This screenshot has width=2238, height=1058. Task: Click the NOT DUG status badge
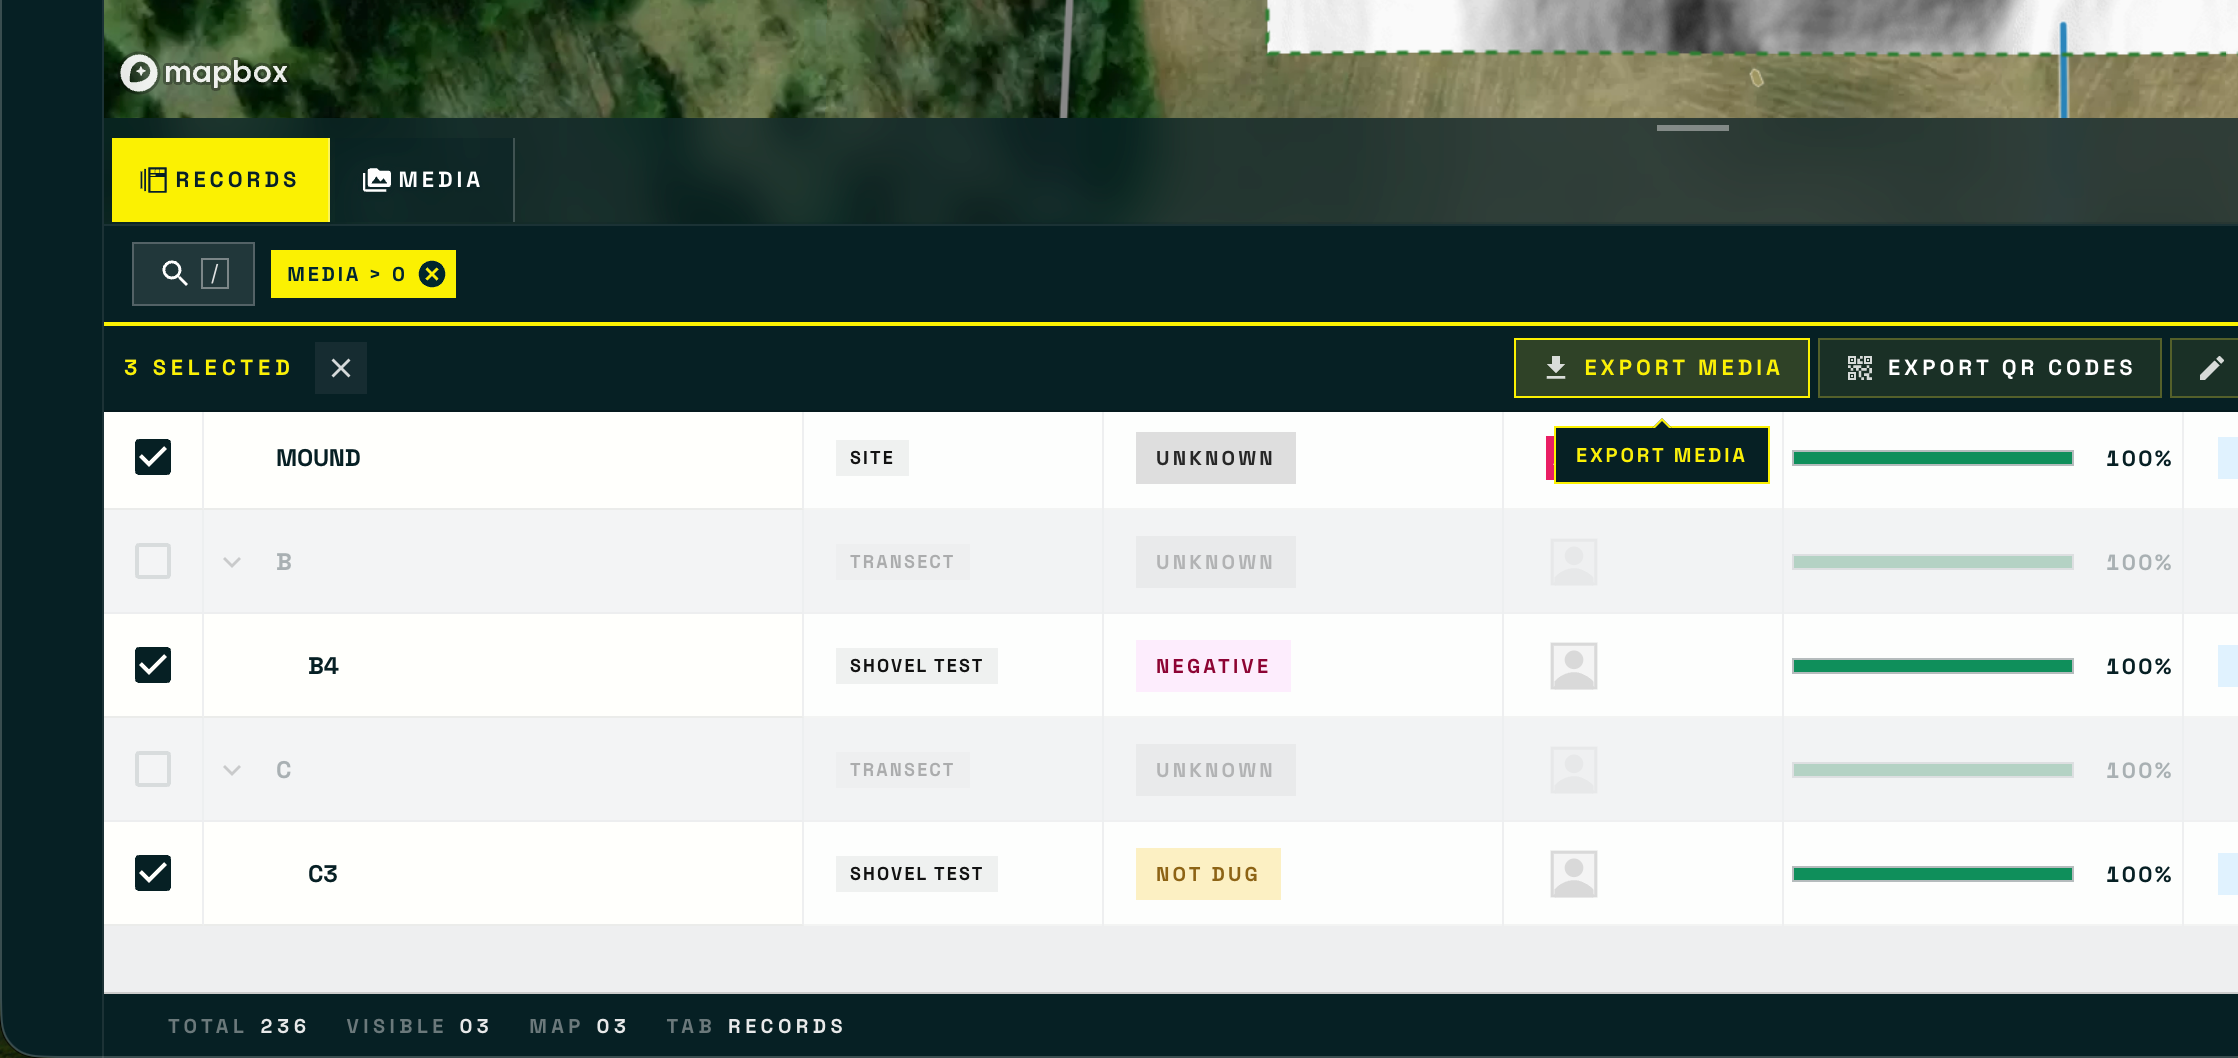point(1208,874)
